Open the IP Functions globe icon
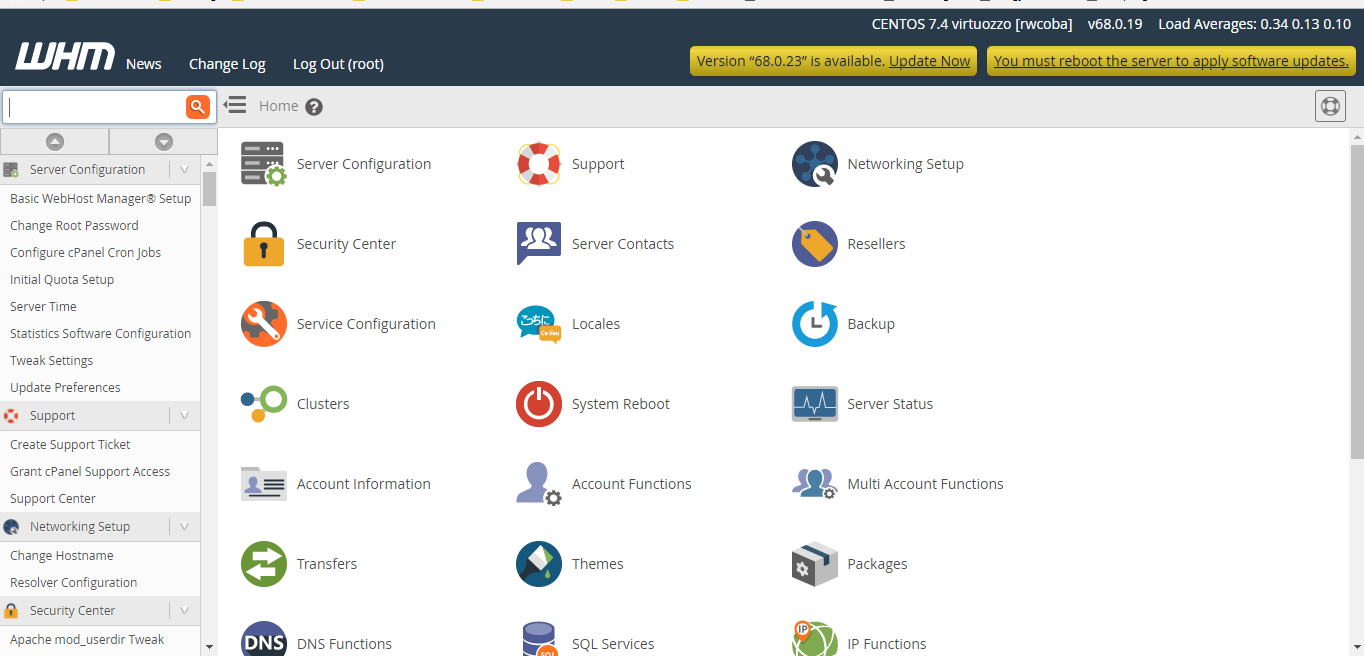1364x656 pixels. click(x=814, y=640)
